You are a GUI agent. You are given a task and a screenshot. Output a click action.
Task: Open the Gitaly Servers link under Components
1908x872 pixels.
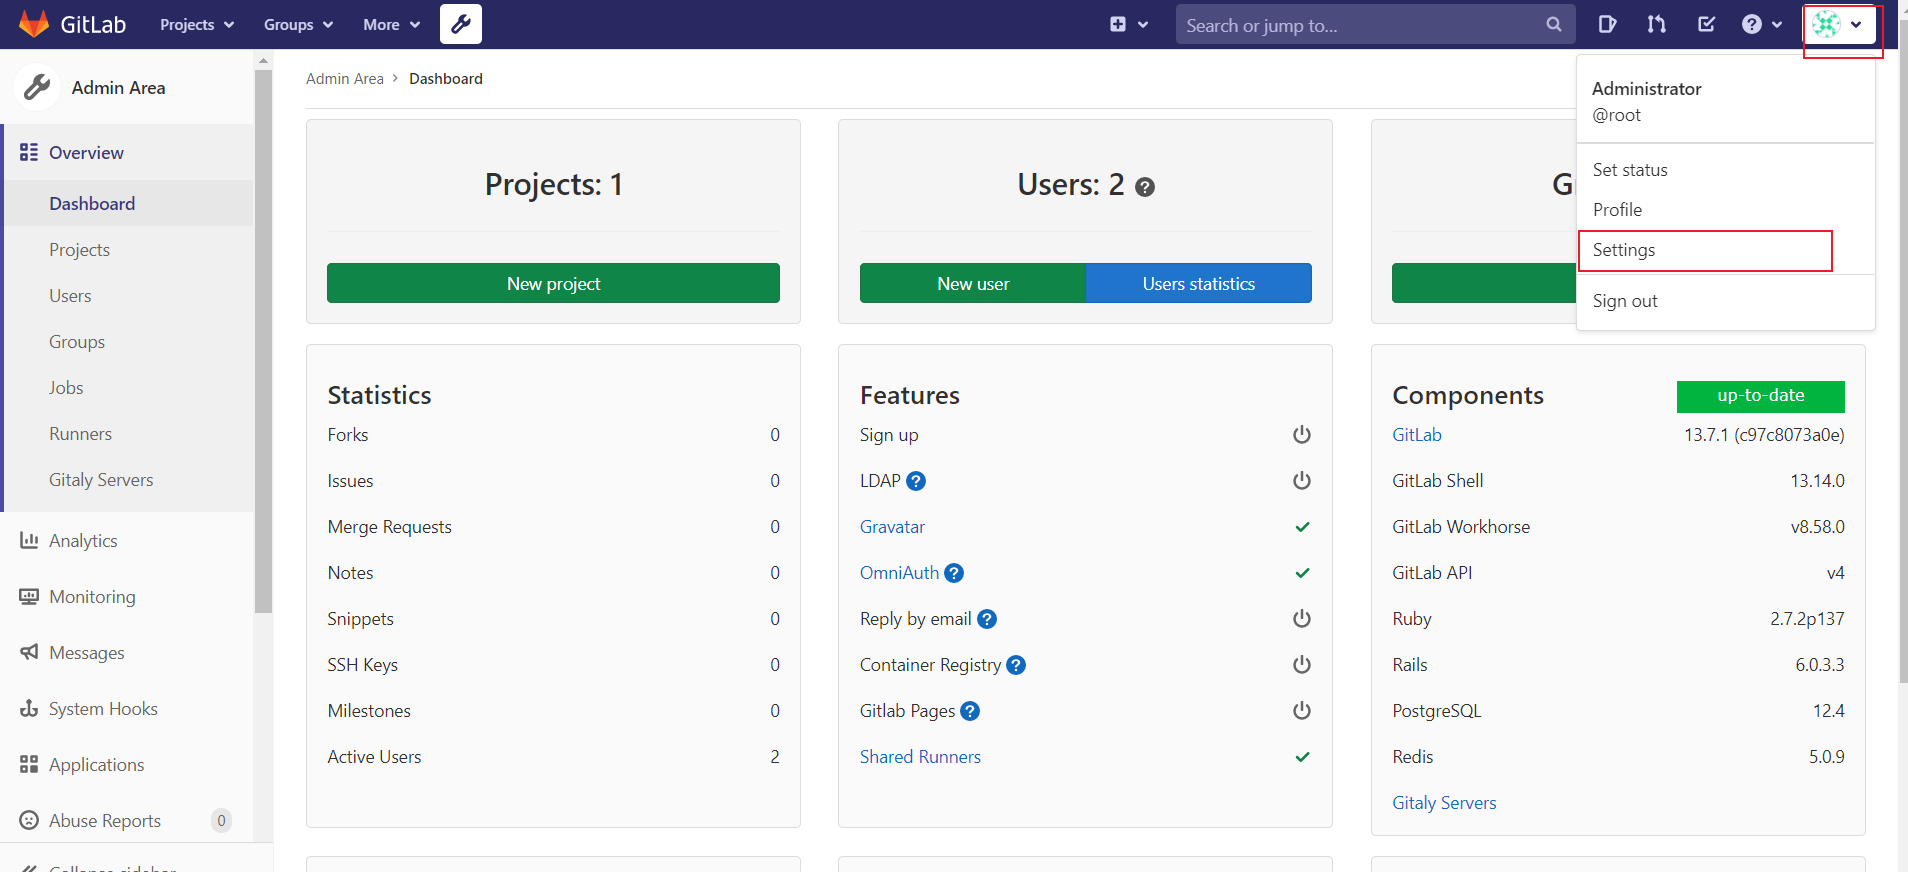point(1444,803)
